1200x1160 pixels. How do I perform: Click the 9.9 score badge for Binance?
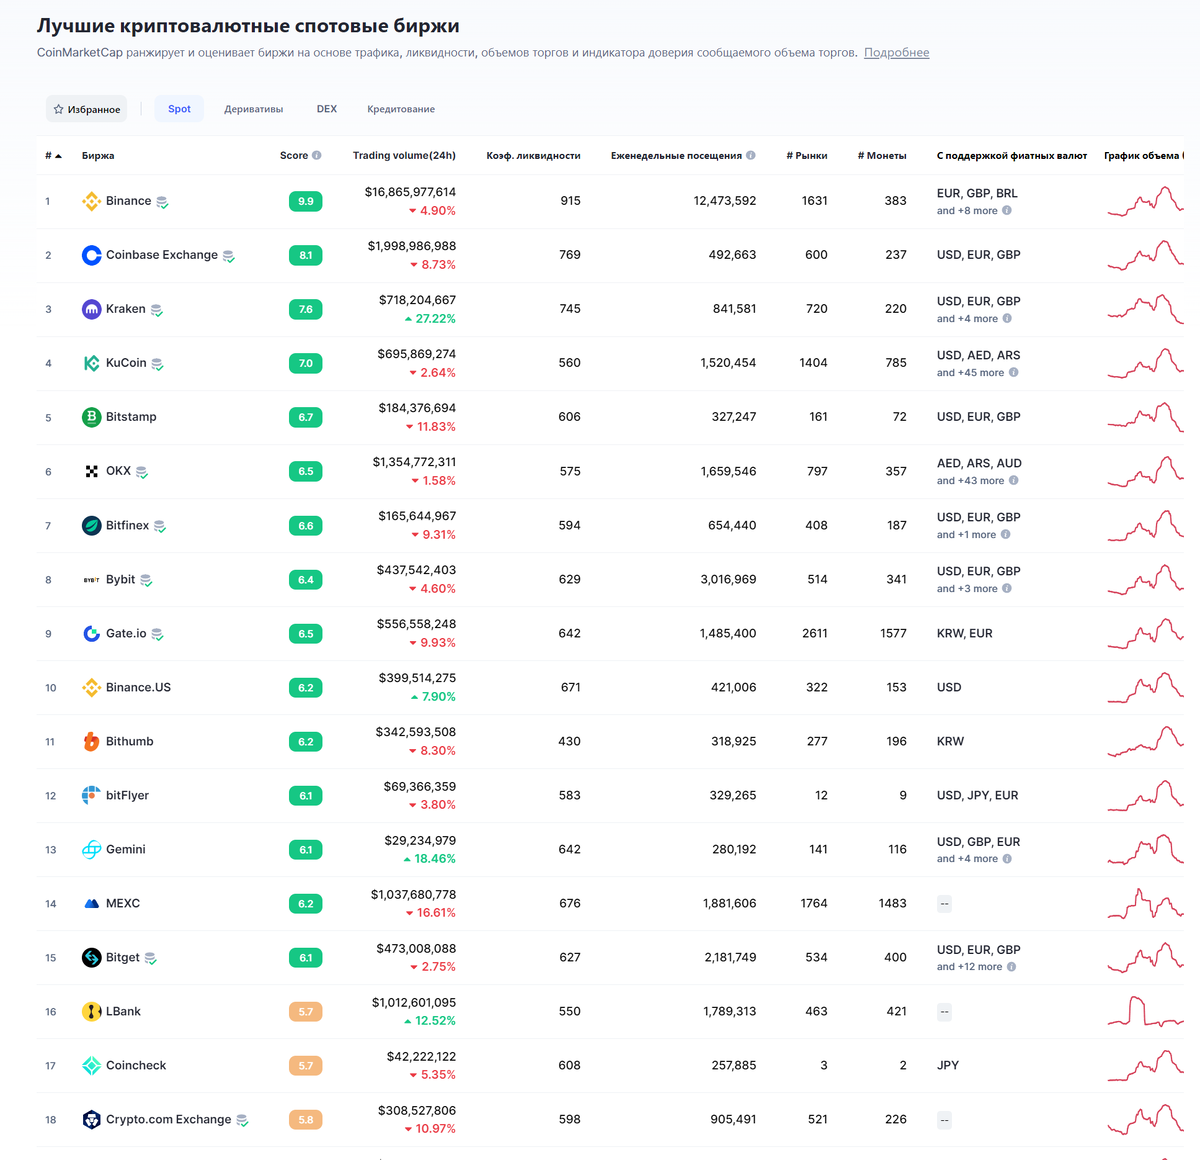[x=306, y=201]
